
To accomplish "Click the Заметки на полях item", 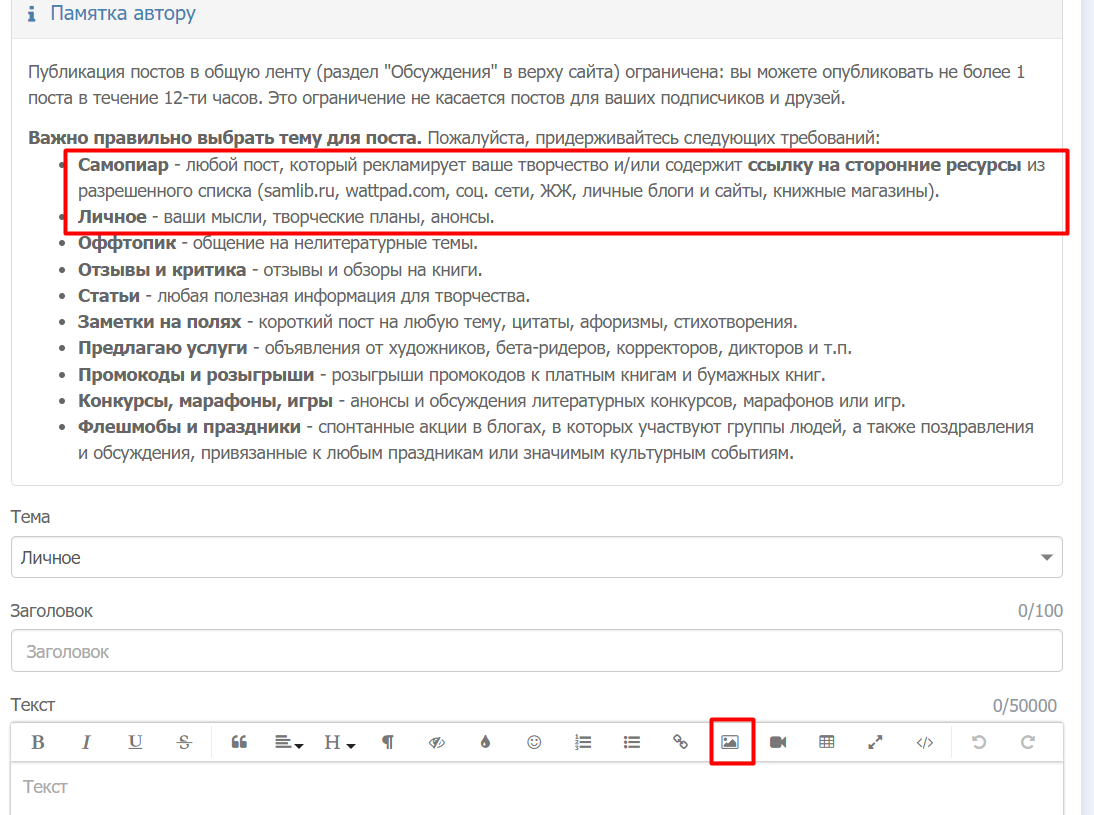I will tap(437, 322).
